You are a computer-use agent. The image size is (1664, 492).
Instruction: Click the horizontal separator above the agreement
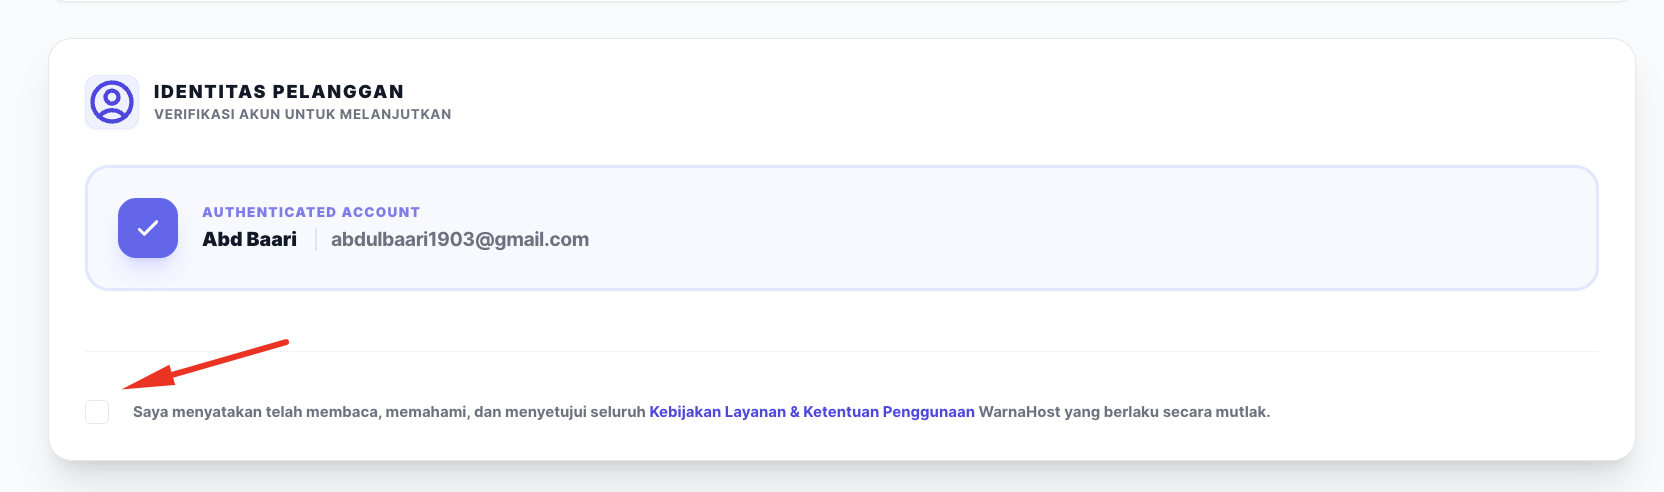[840, 352]
